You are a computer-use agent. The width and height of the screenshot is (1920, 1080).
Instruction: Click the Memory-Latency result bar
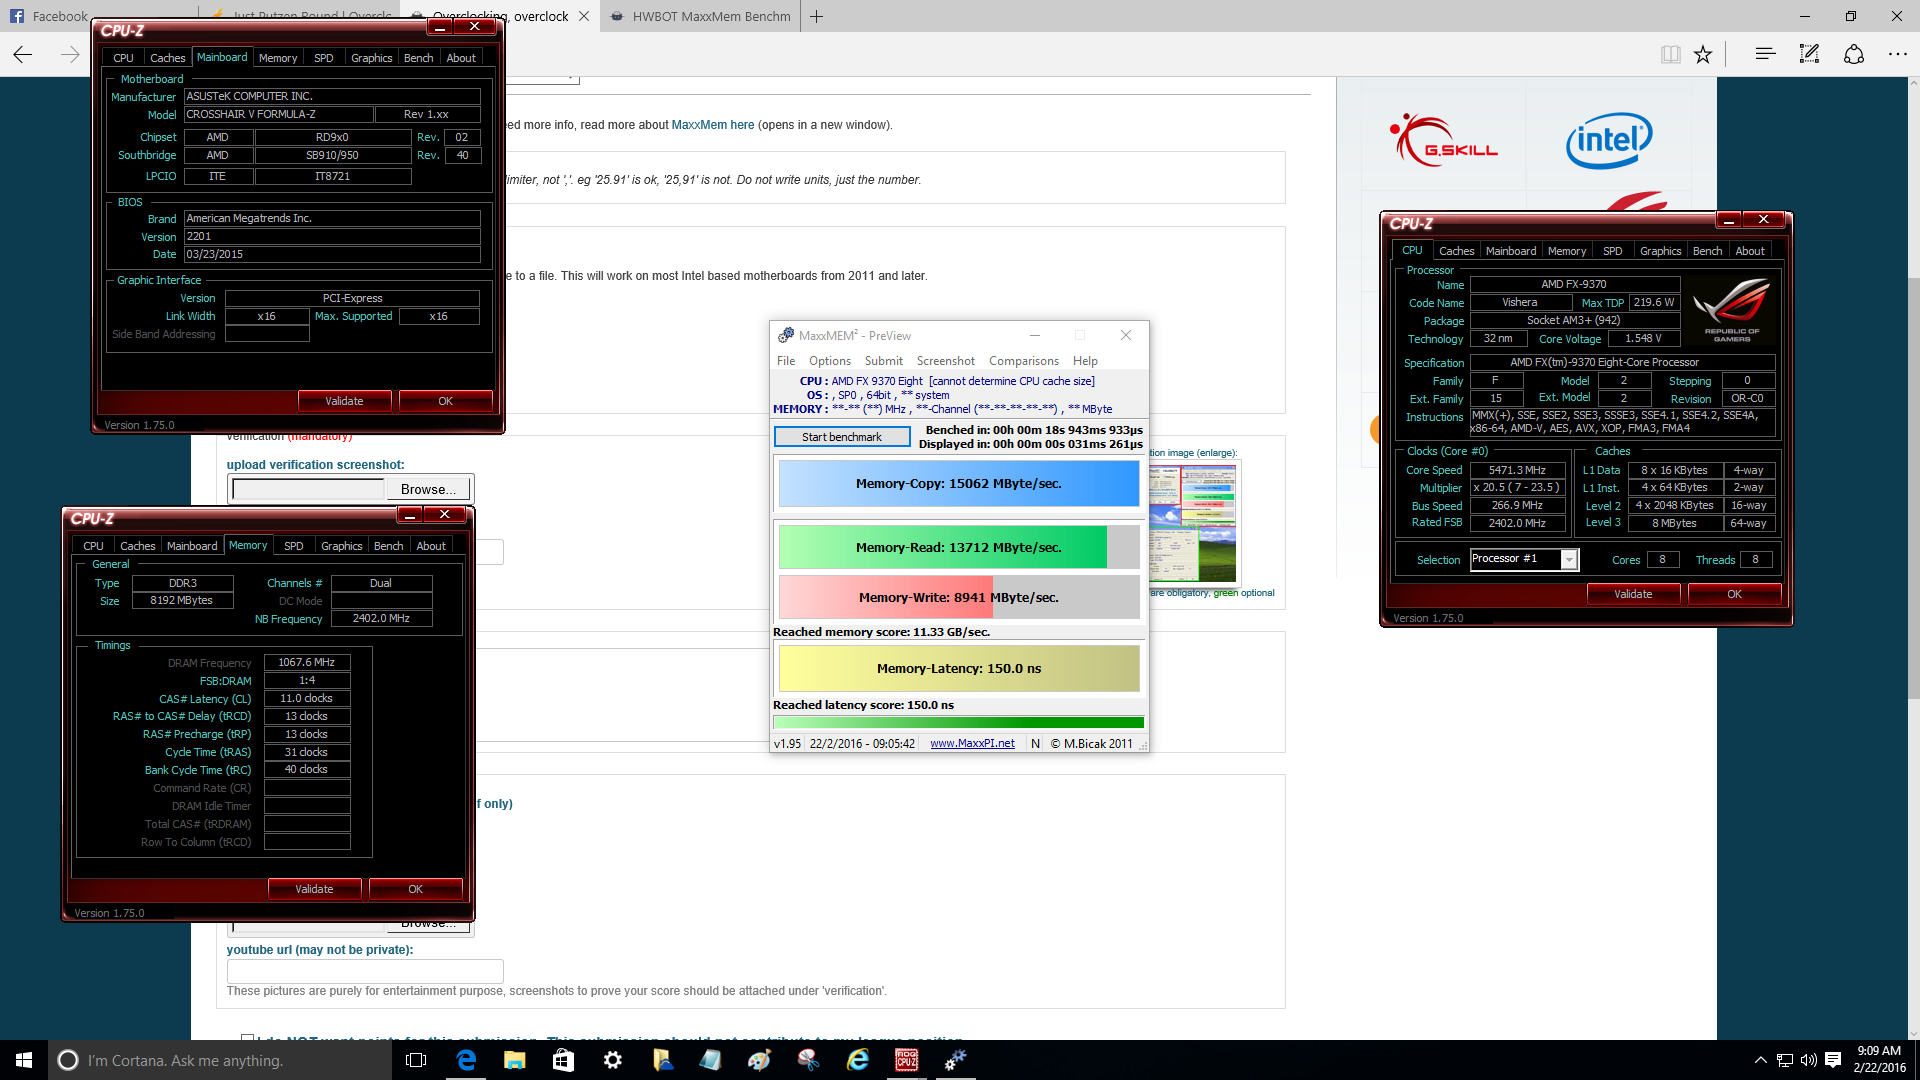[958, 668]
